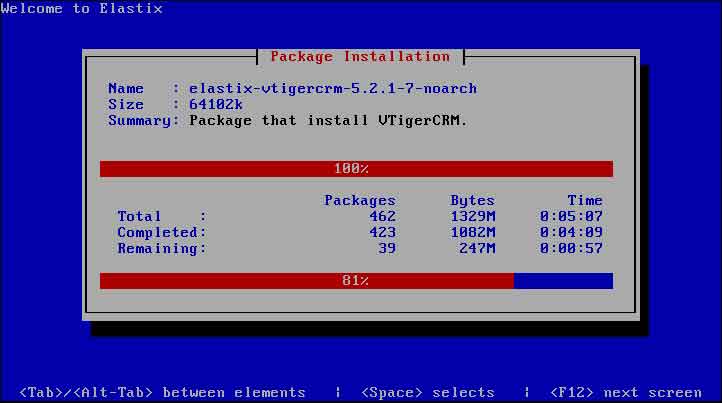Click the 'Packages' column header

(x=360, y=200)
